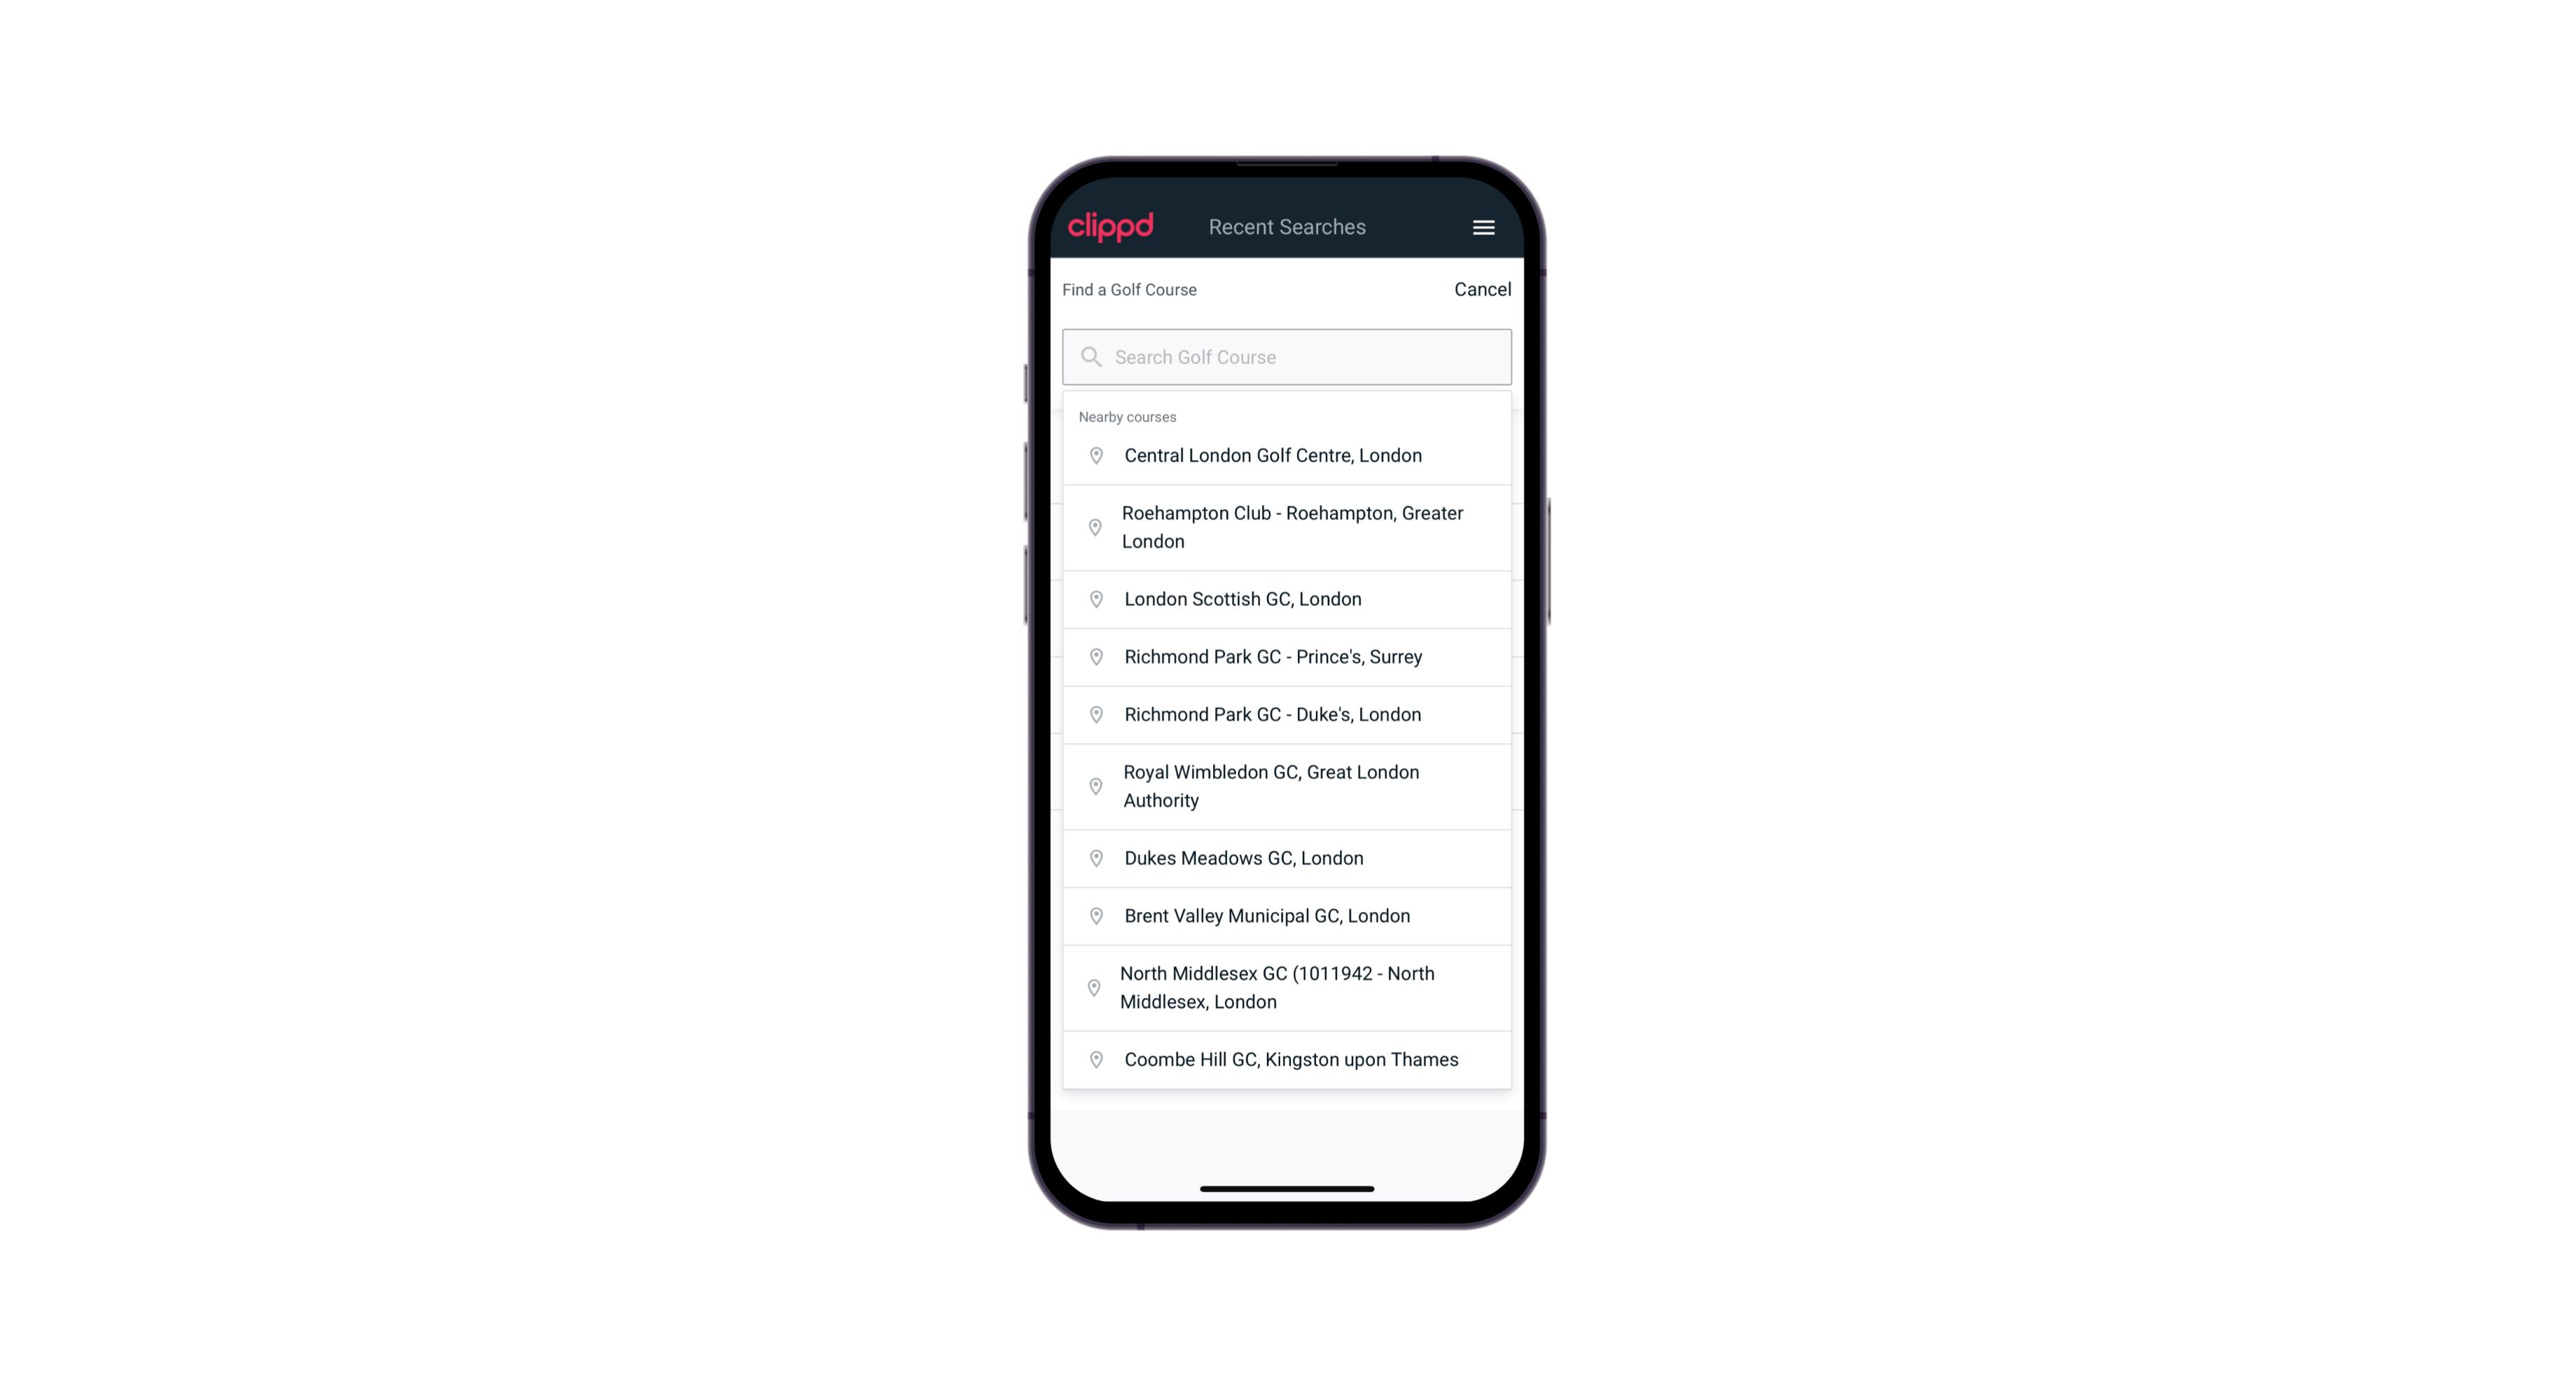Select Richmond Park GC - Duke's, London
The image size is (2576, 1386).
click(1288, 714)
